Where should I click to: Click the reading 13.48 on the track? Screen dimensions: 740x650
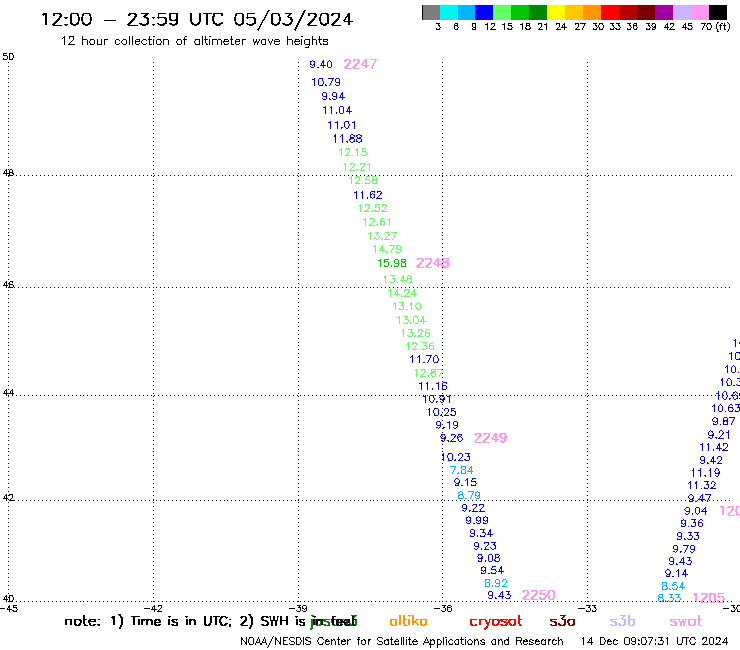pyautogui.click(x=397, y=279)
